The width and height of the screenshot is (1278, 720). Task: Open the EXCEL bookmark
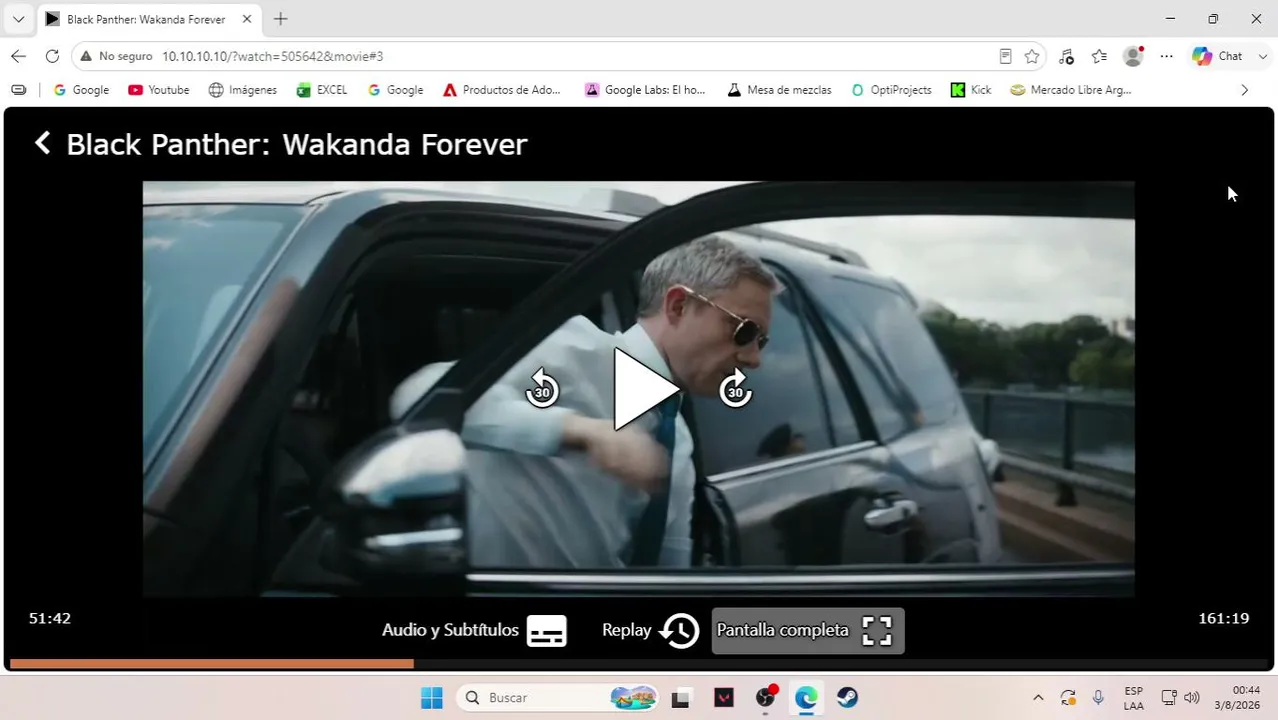[322, 90]
